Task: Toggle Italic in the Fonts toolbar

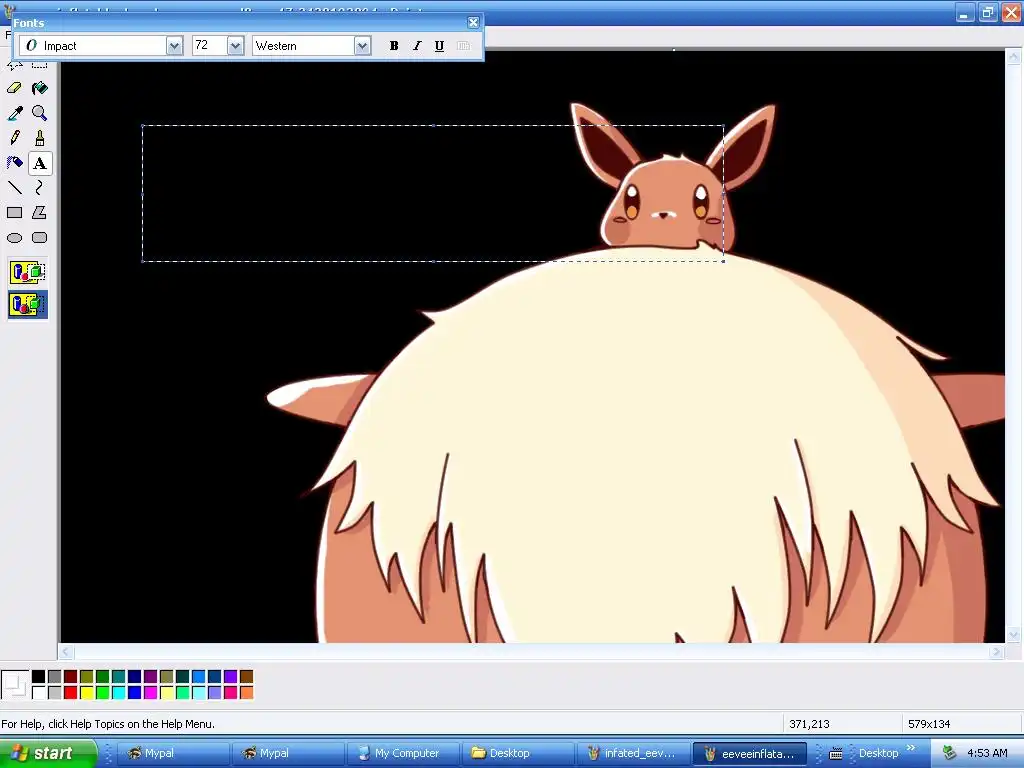Action: [417, 46]
